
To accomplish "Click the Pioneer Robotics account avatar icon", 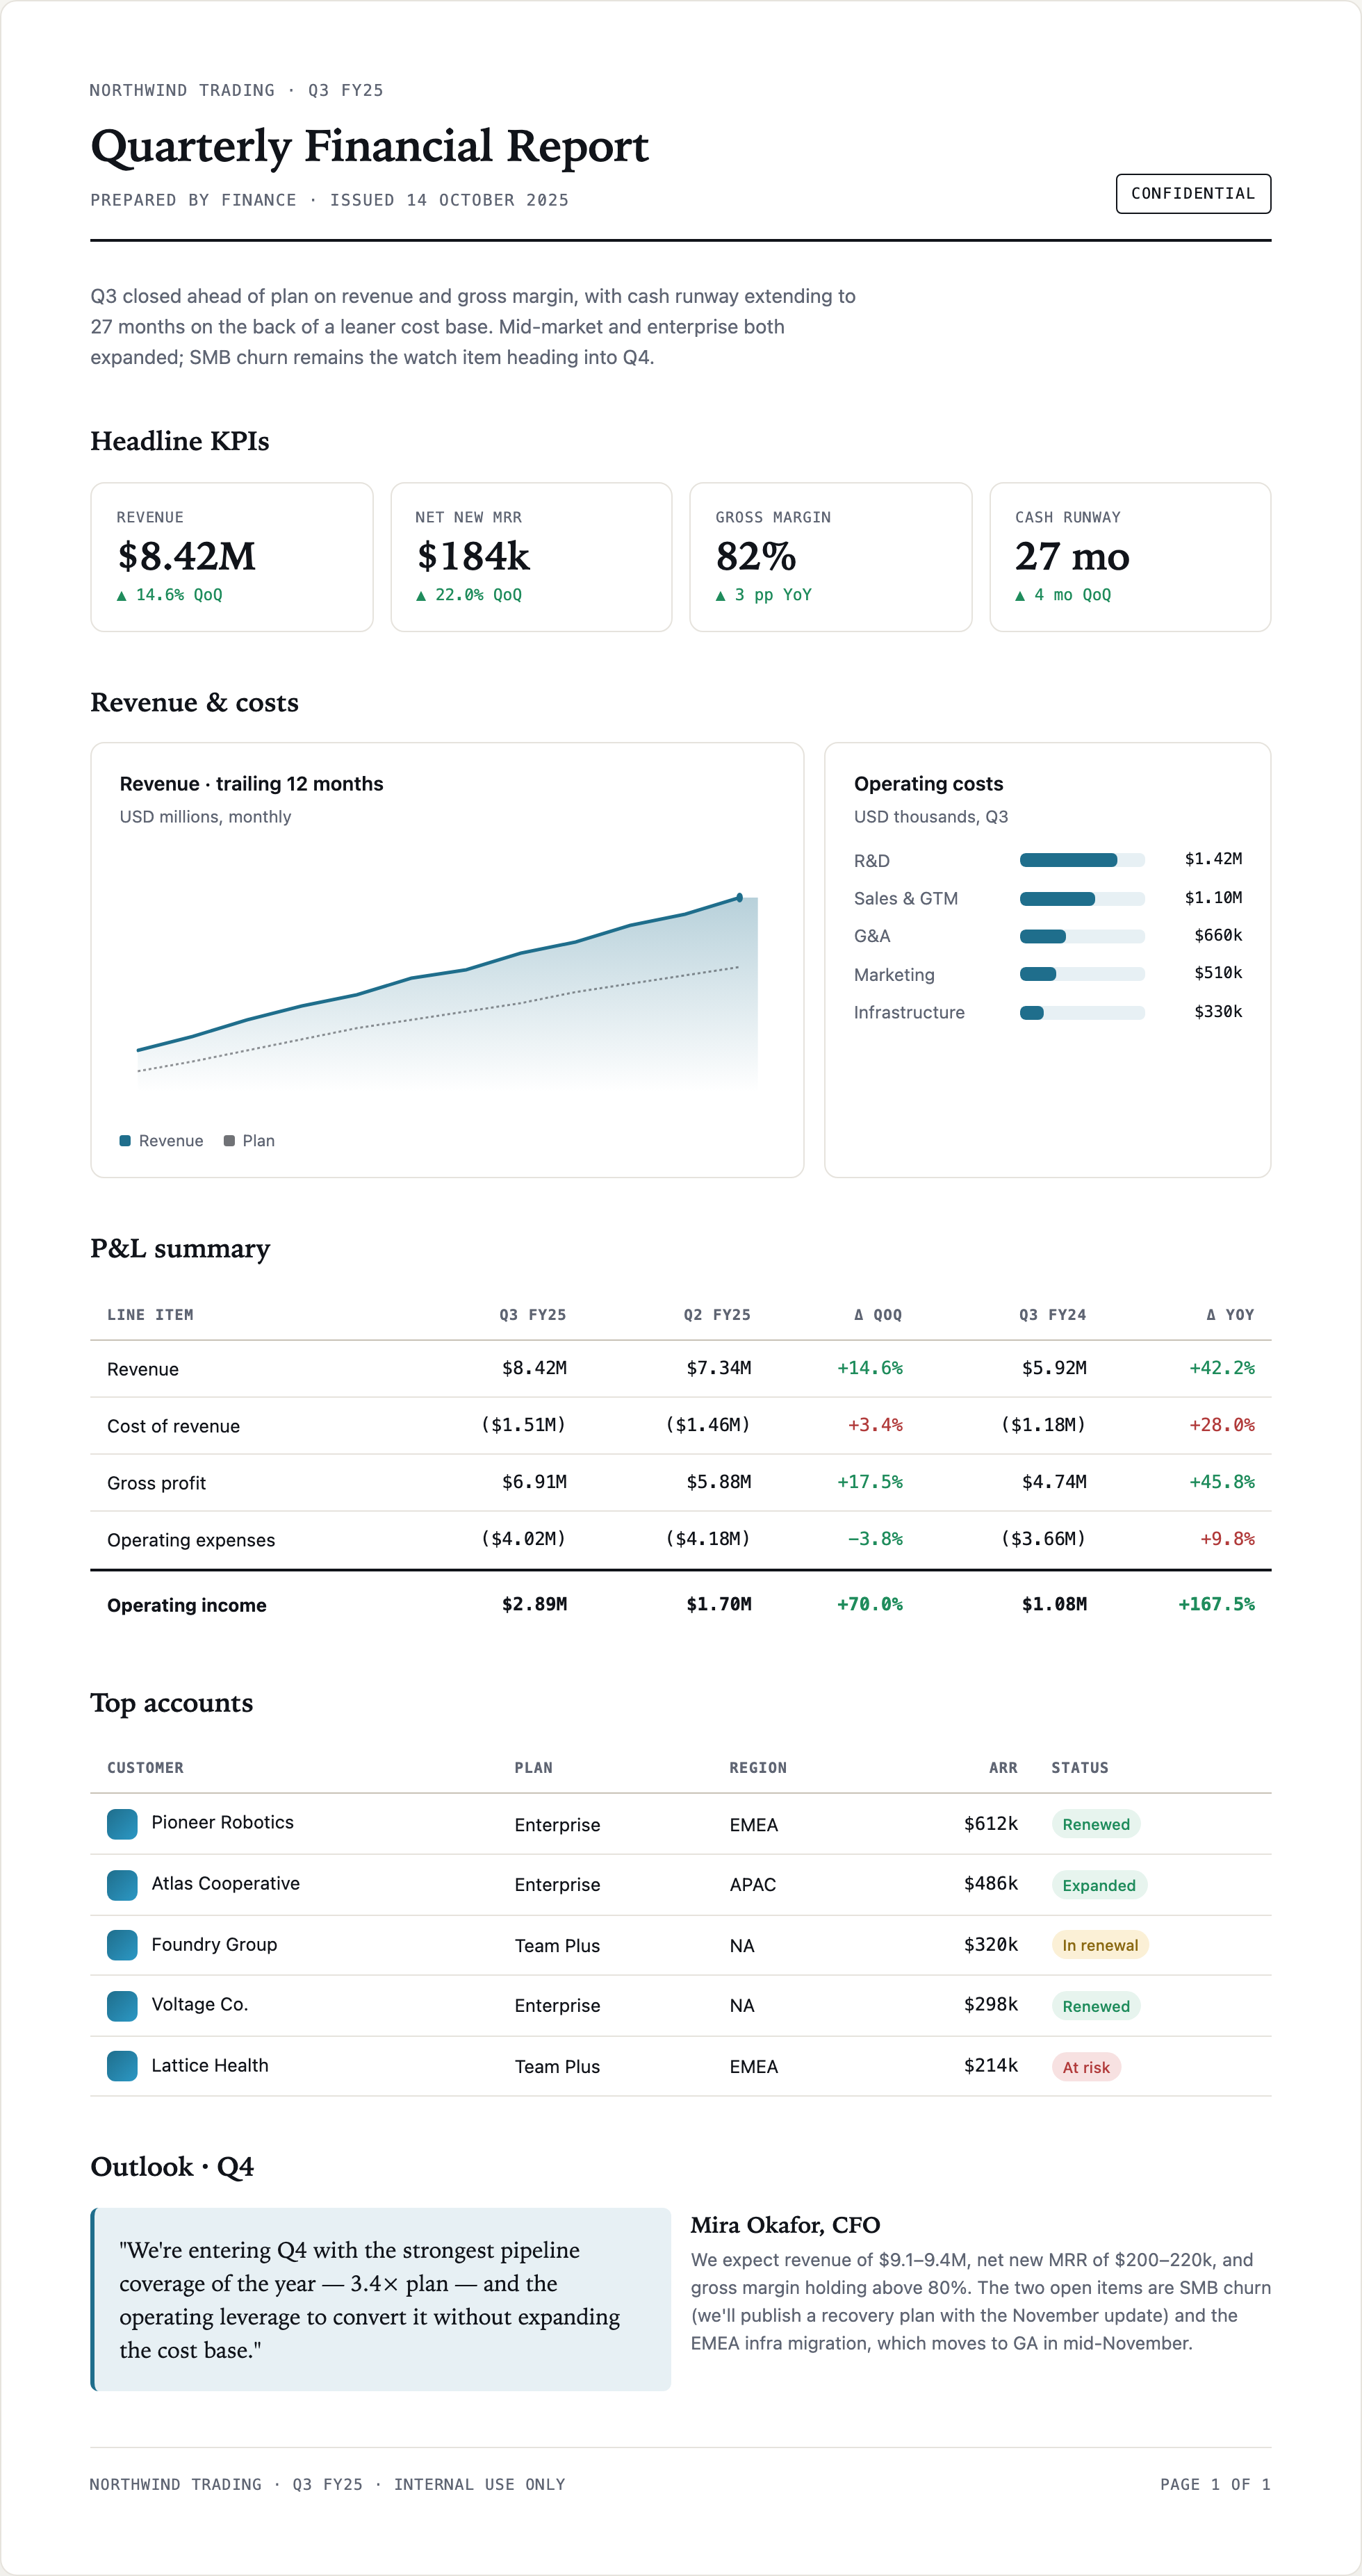I will click(x=122, y=1824).
